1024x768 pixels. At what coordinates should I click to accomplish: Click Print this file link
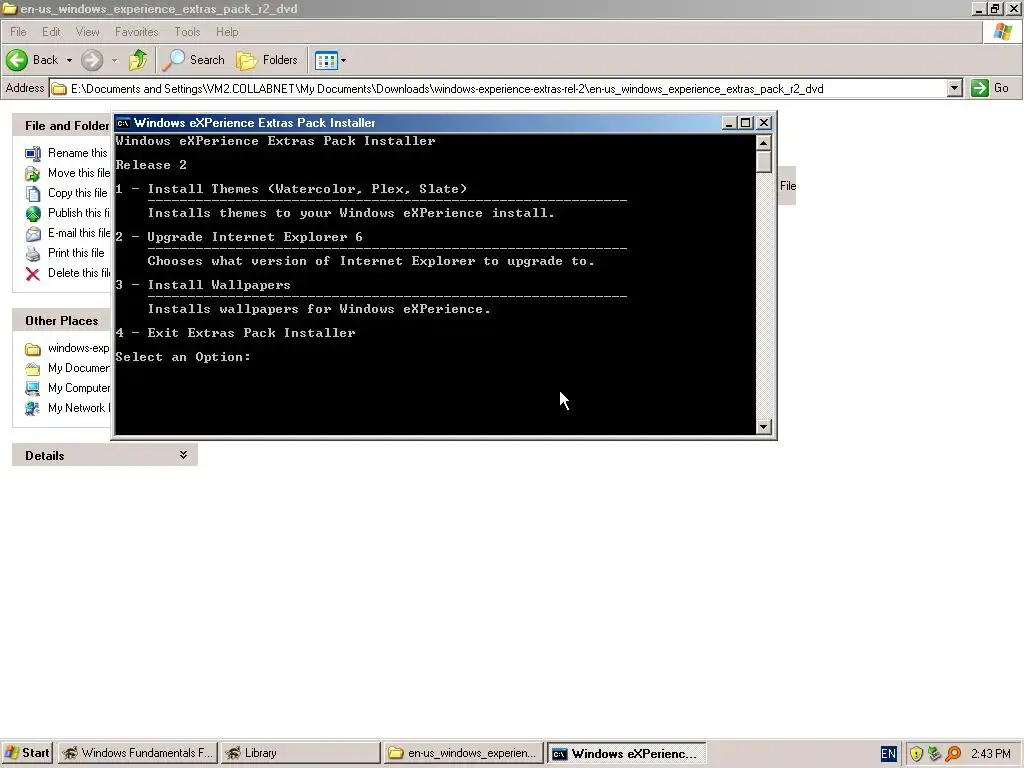pos(76,253)
